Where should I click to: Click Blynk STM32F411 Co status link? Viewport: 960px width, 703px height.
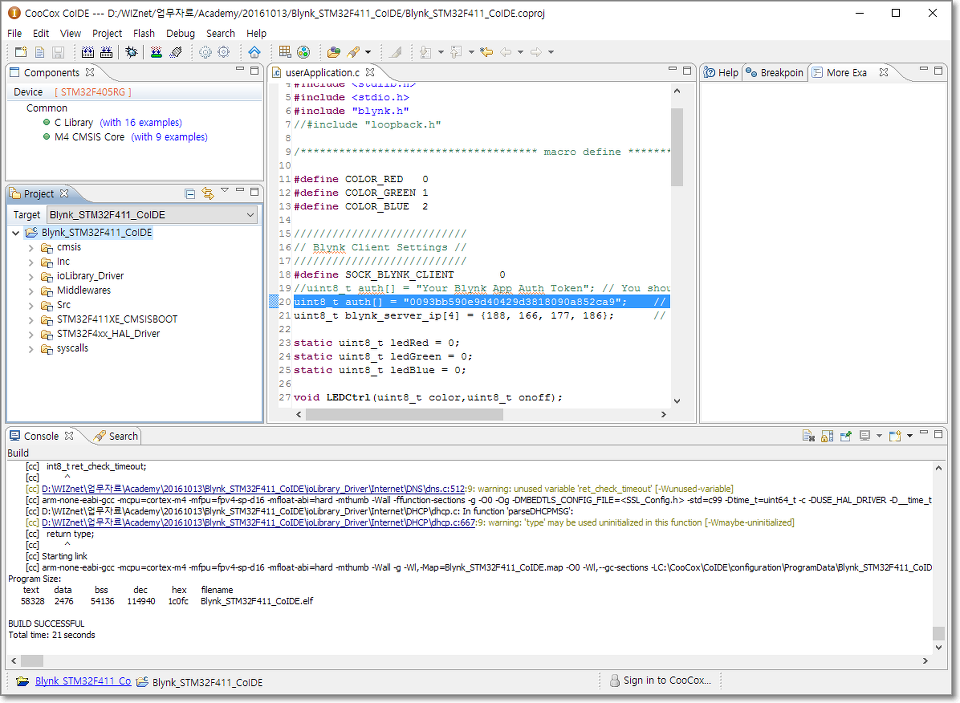83,681
